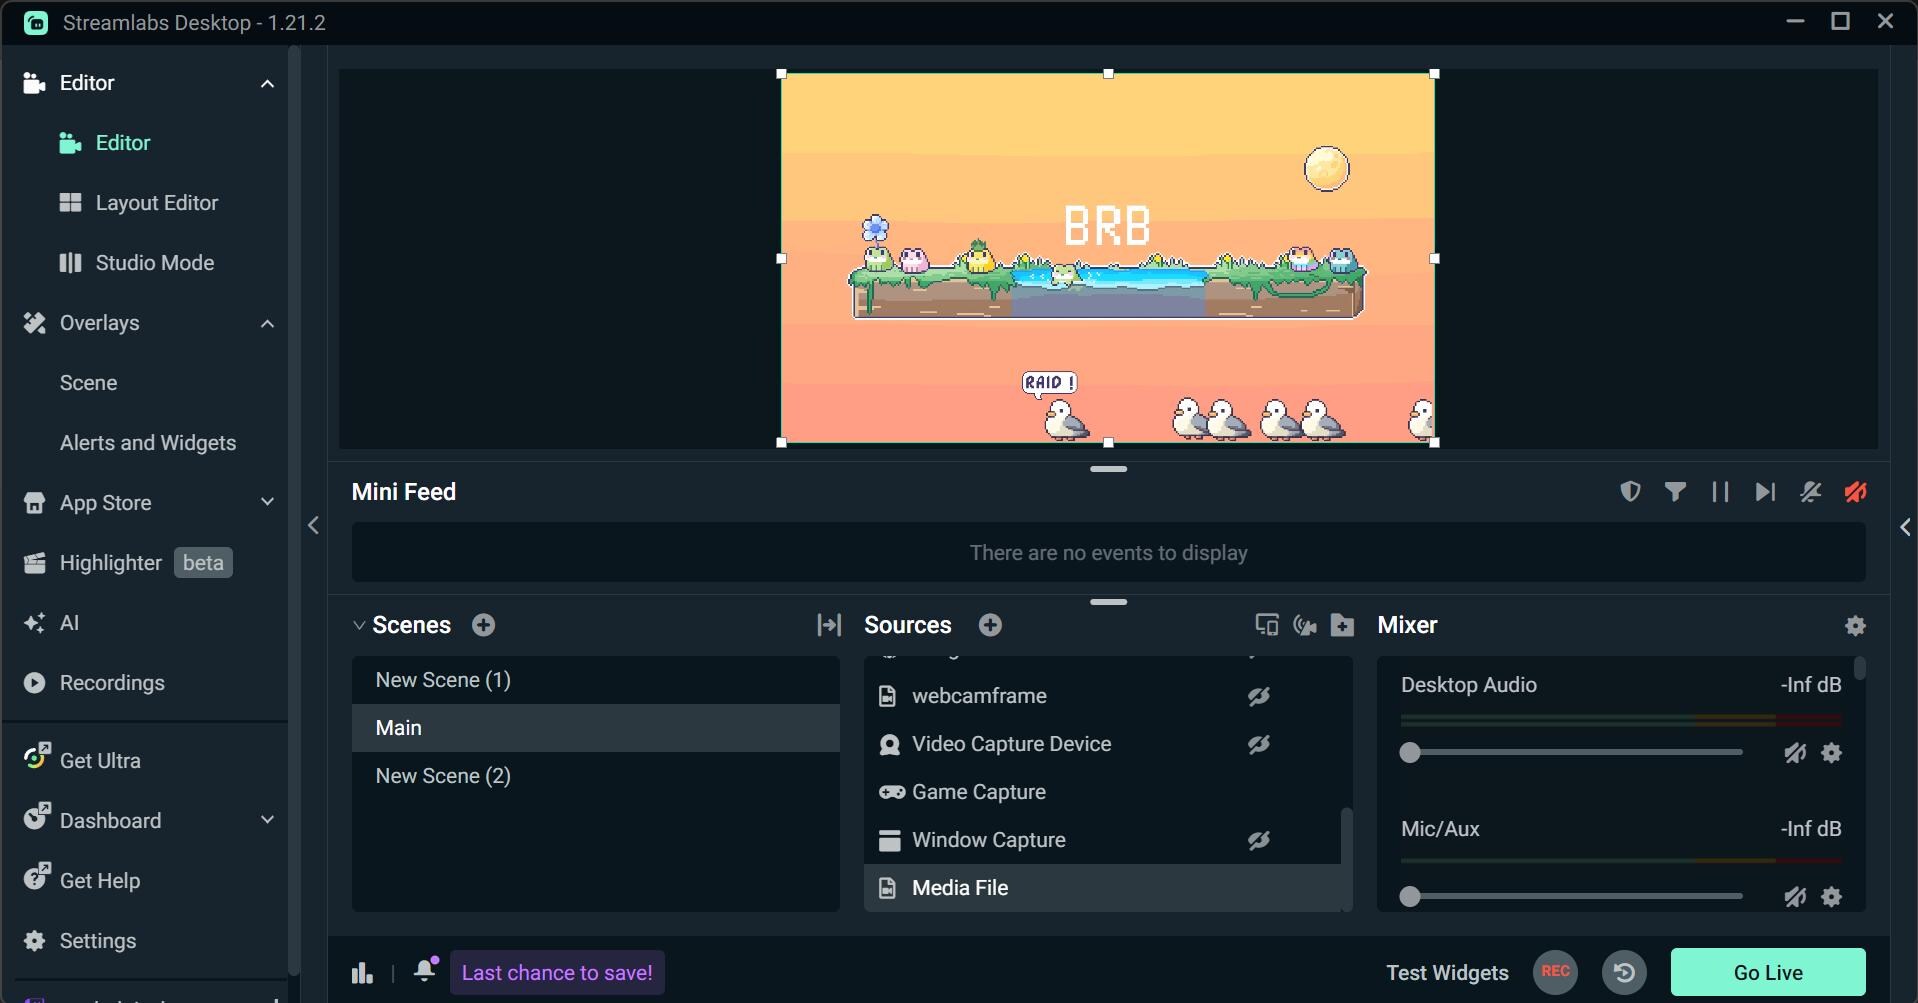Click Desktop Audio volume slider handle
Screen dimensions: 1918x1003
(1410, 753)
